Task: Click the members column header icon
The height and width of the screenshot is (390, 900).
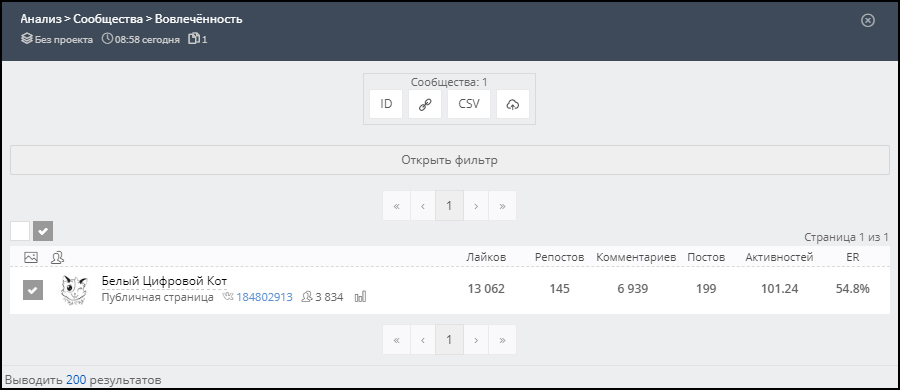Action: (57, 257)
